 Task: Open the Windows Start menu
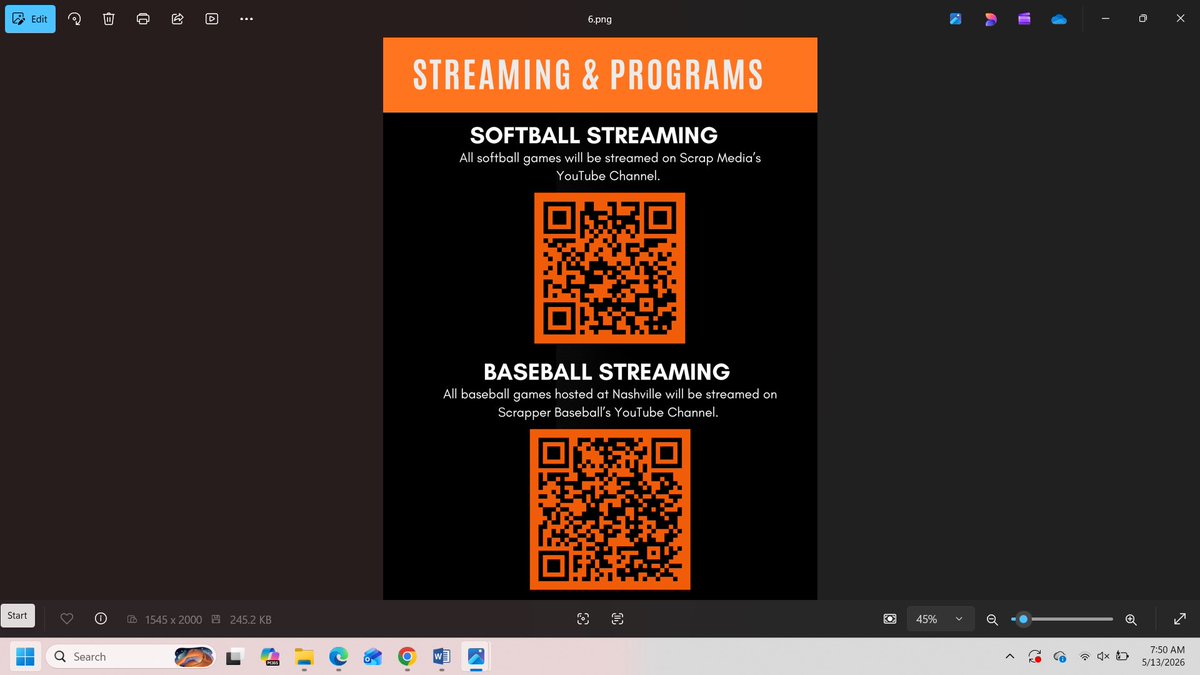click(x=25, y=657)
